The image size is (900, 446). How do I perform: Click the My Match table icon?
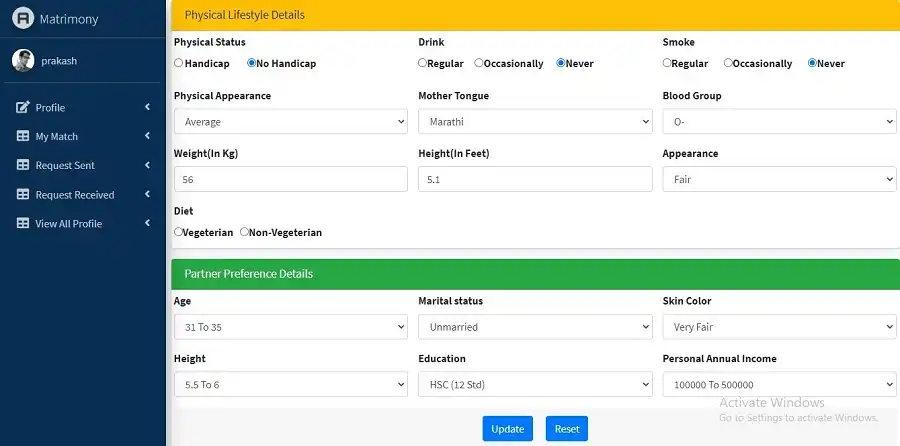(x=23, y=137)
